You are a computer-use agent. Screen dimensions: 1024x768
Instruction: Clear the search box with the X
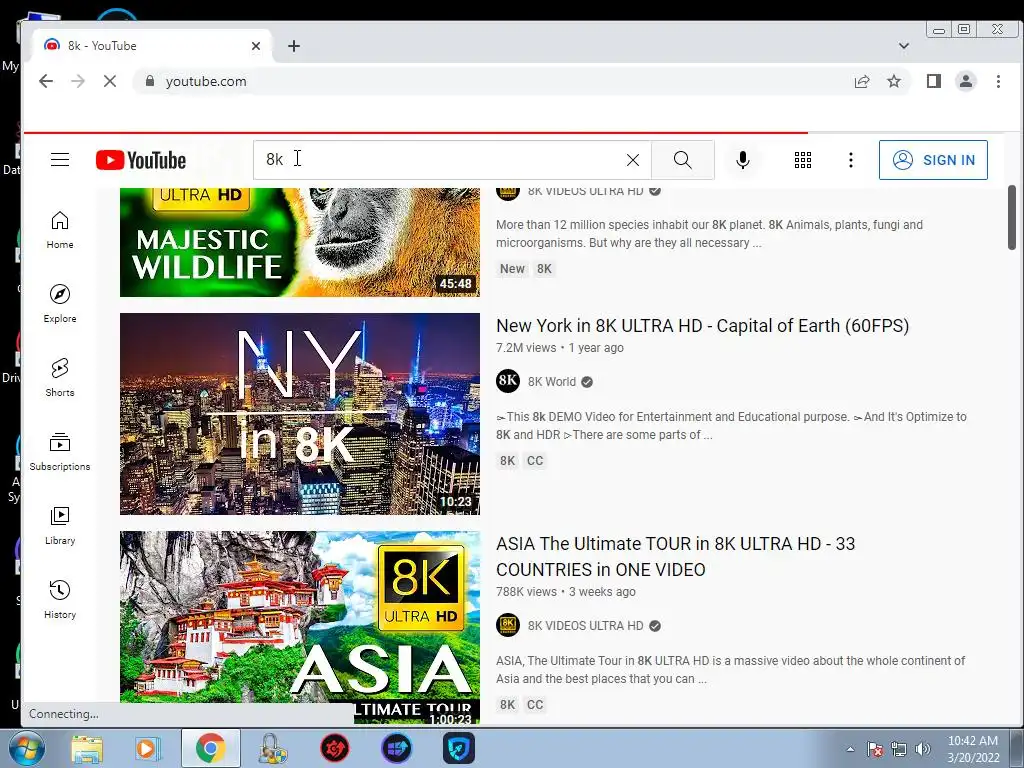[x=632, y=160]
